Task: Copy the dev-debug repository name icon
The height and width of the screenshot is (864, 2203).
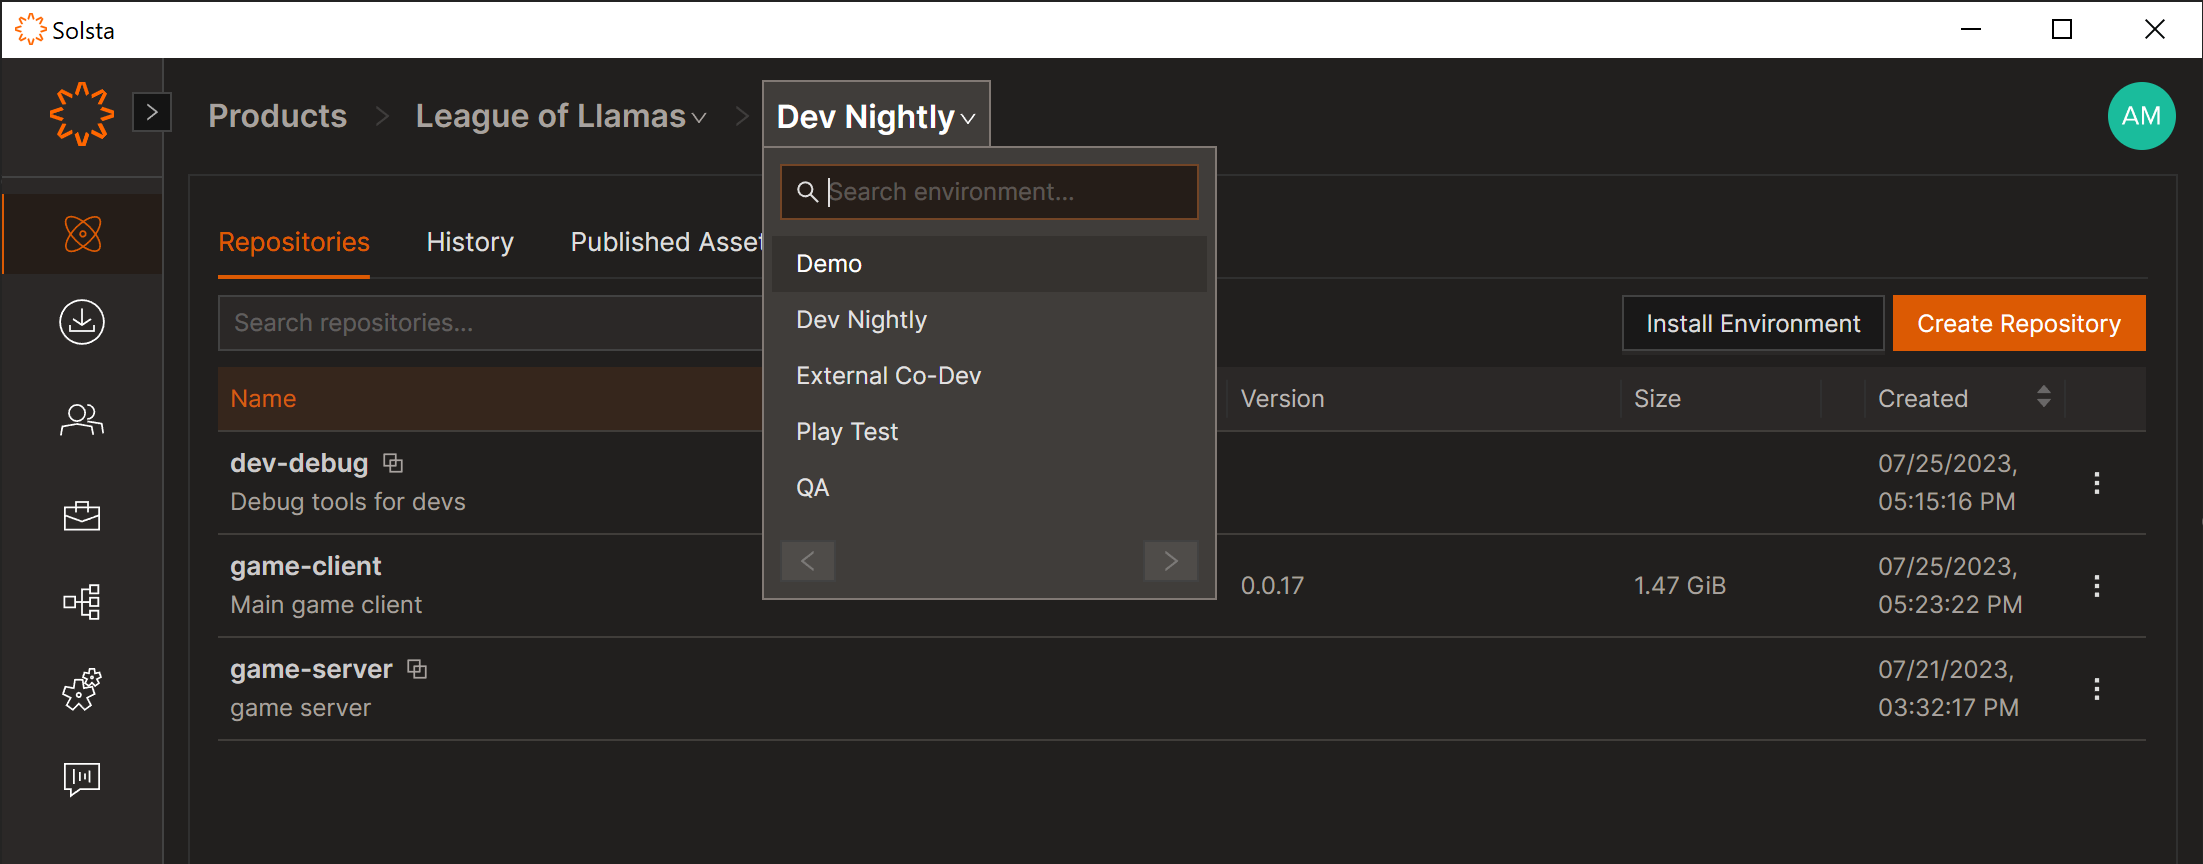Action: click(x=393, y=463)
